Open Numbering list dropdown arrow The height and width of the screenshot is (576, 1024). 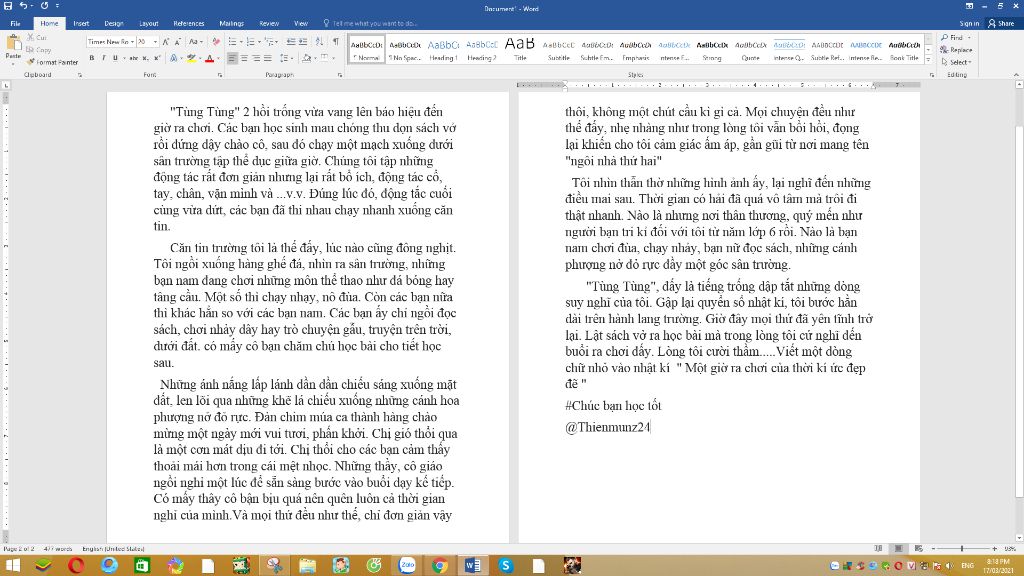pos(258,42)
